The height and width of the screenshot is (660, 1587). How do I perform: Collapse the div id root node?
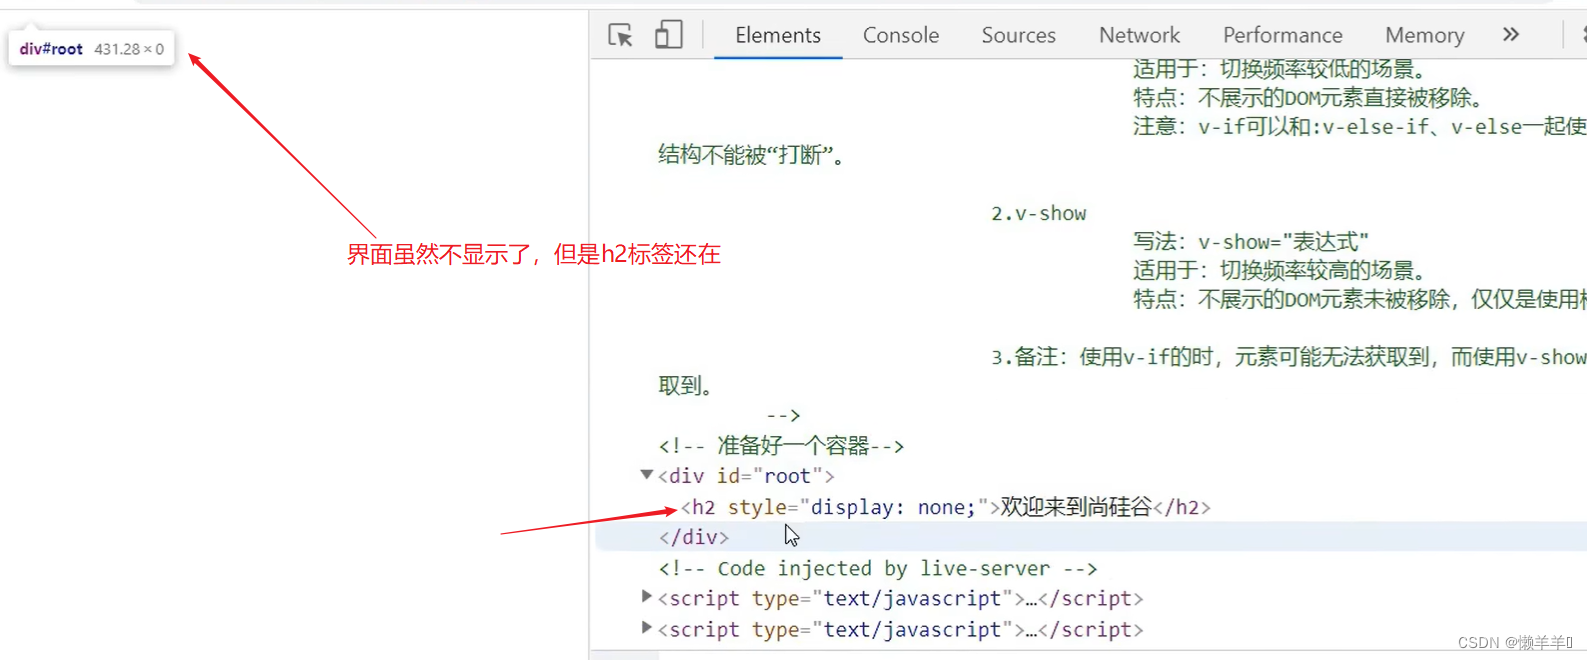click(646, 475)
